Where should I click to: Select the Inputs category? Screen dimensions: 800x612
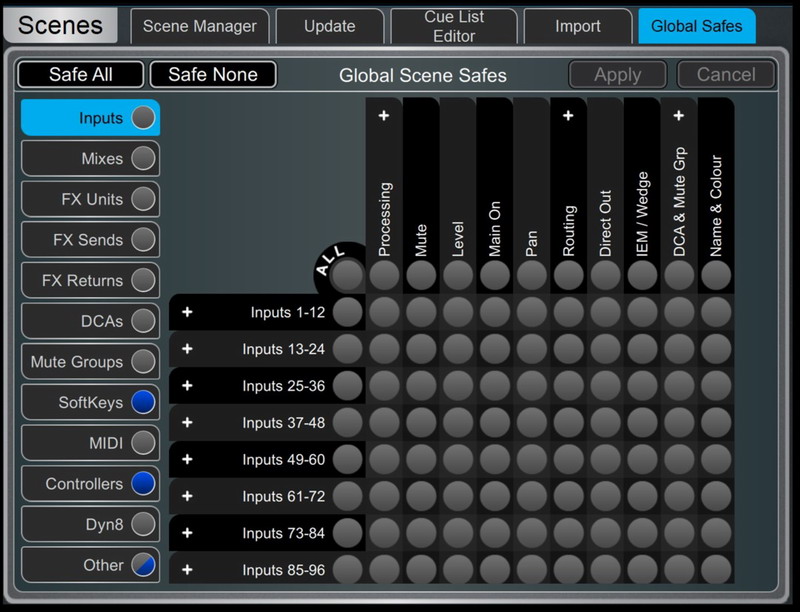[x=90, y=118]
